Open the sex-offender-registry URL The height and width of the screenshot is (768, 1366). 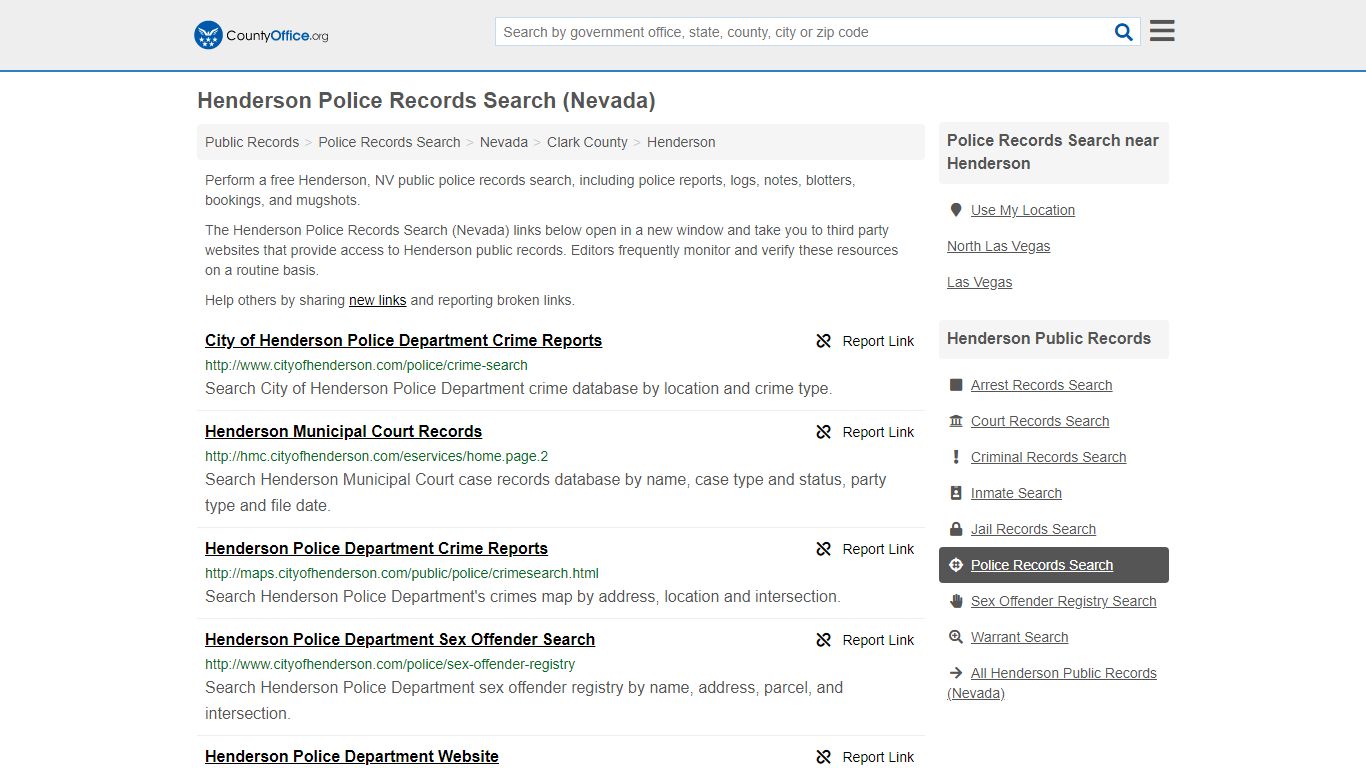pos(390,664)
